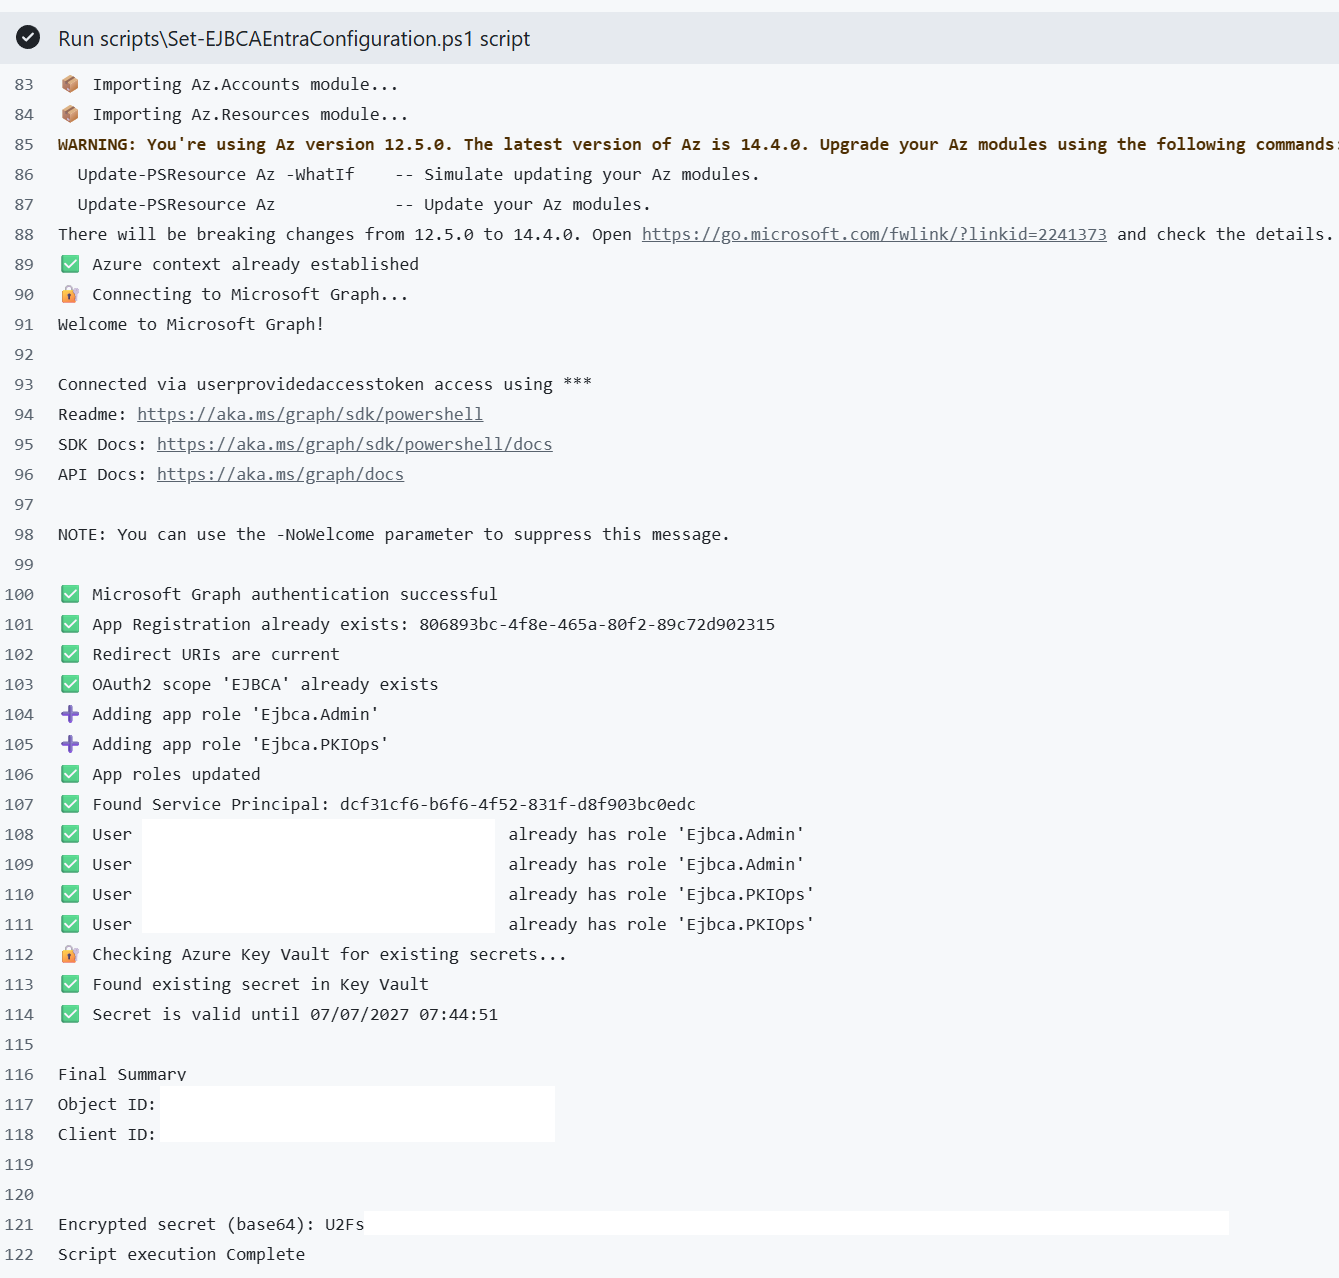
Task: Click date '07/07/2027 07:44:51' in secret line
Action: (x=404, y=1014)
